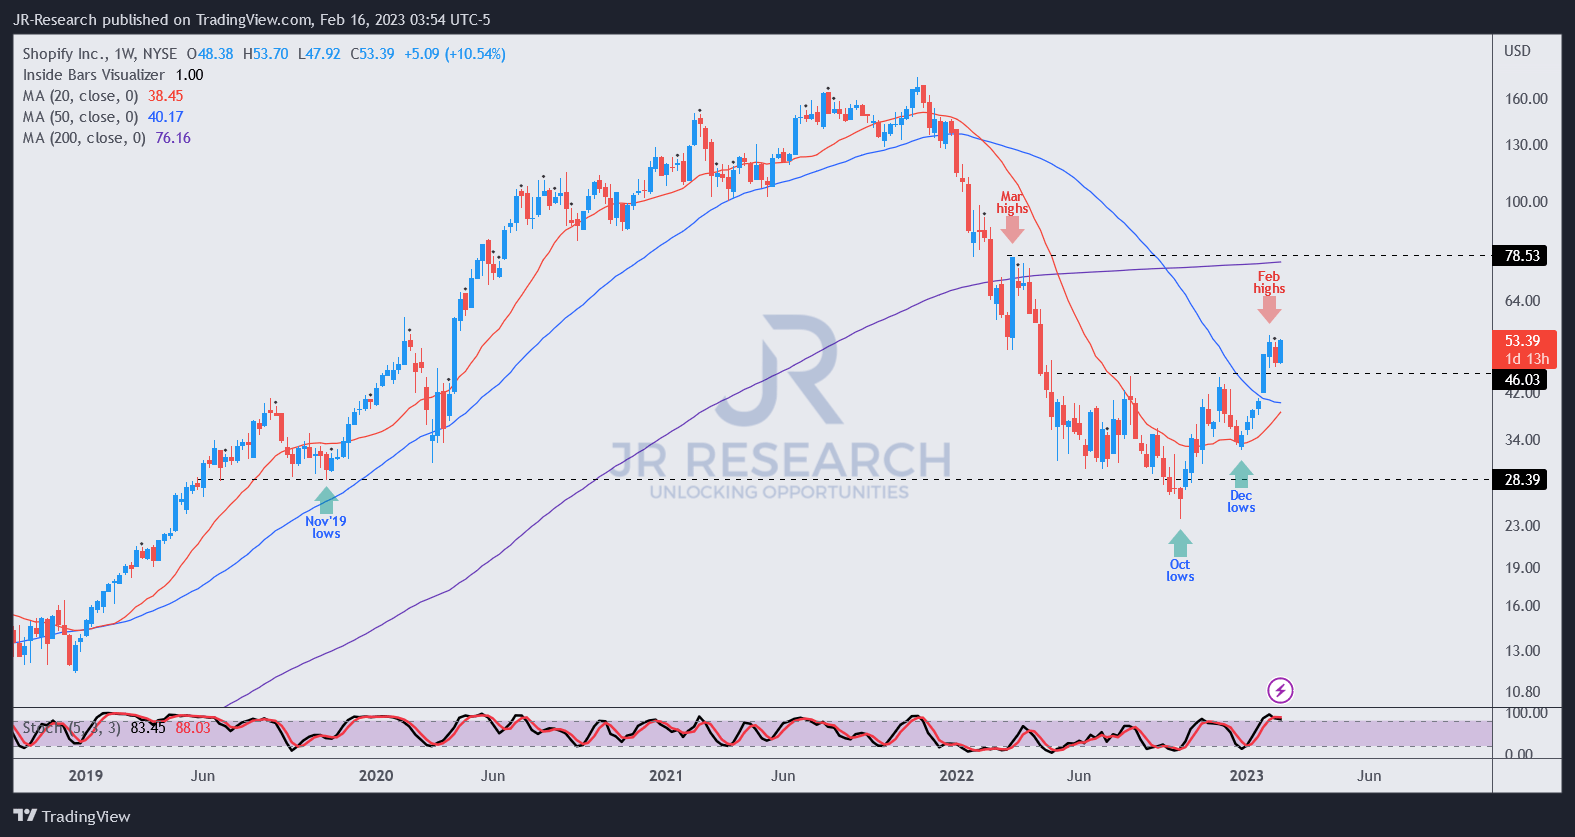Click the Nov'19 lows annotation text
1575x837 pixels.
click(326, 528)
